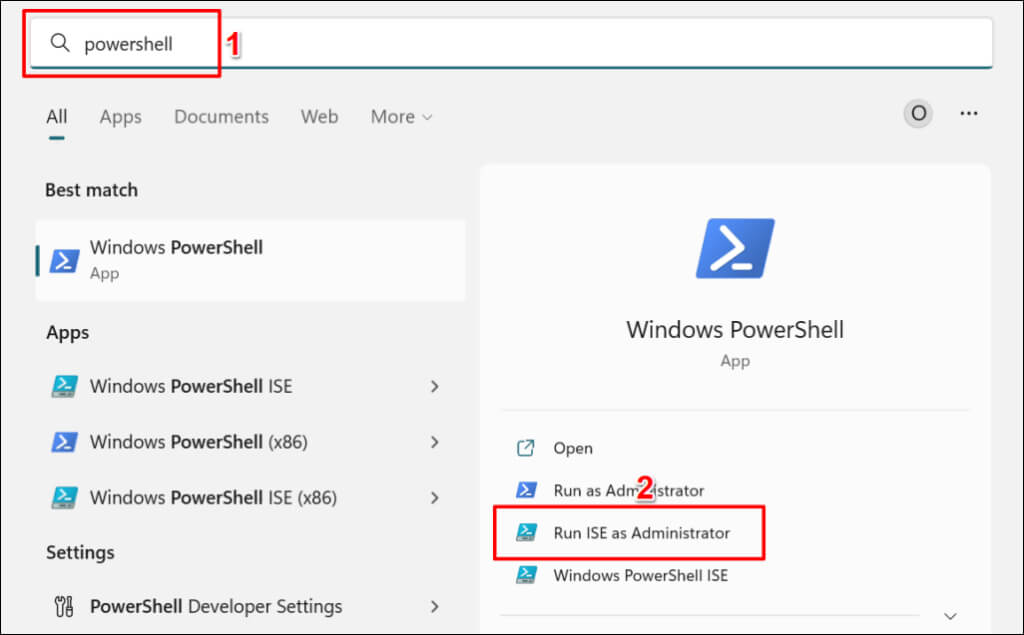1024x635 pixels.
Task: Open the More filter dropdown
Action: click(401, 117)
